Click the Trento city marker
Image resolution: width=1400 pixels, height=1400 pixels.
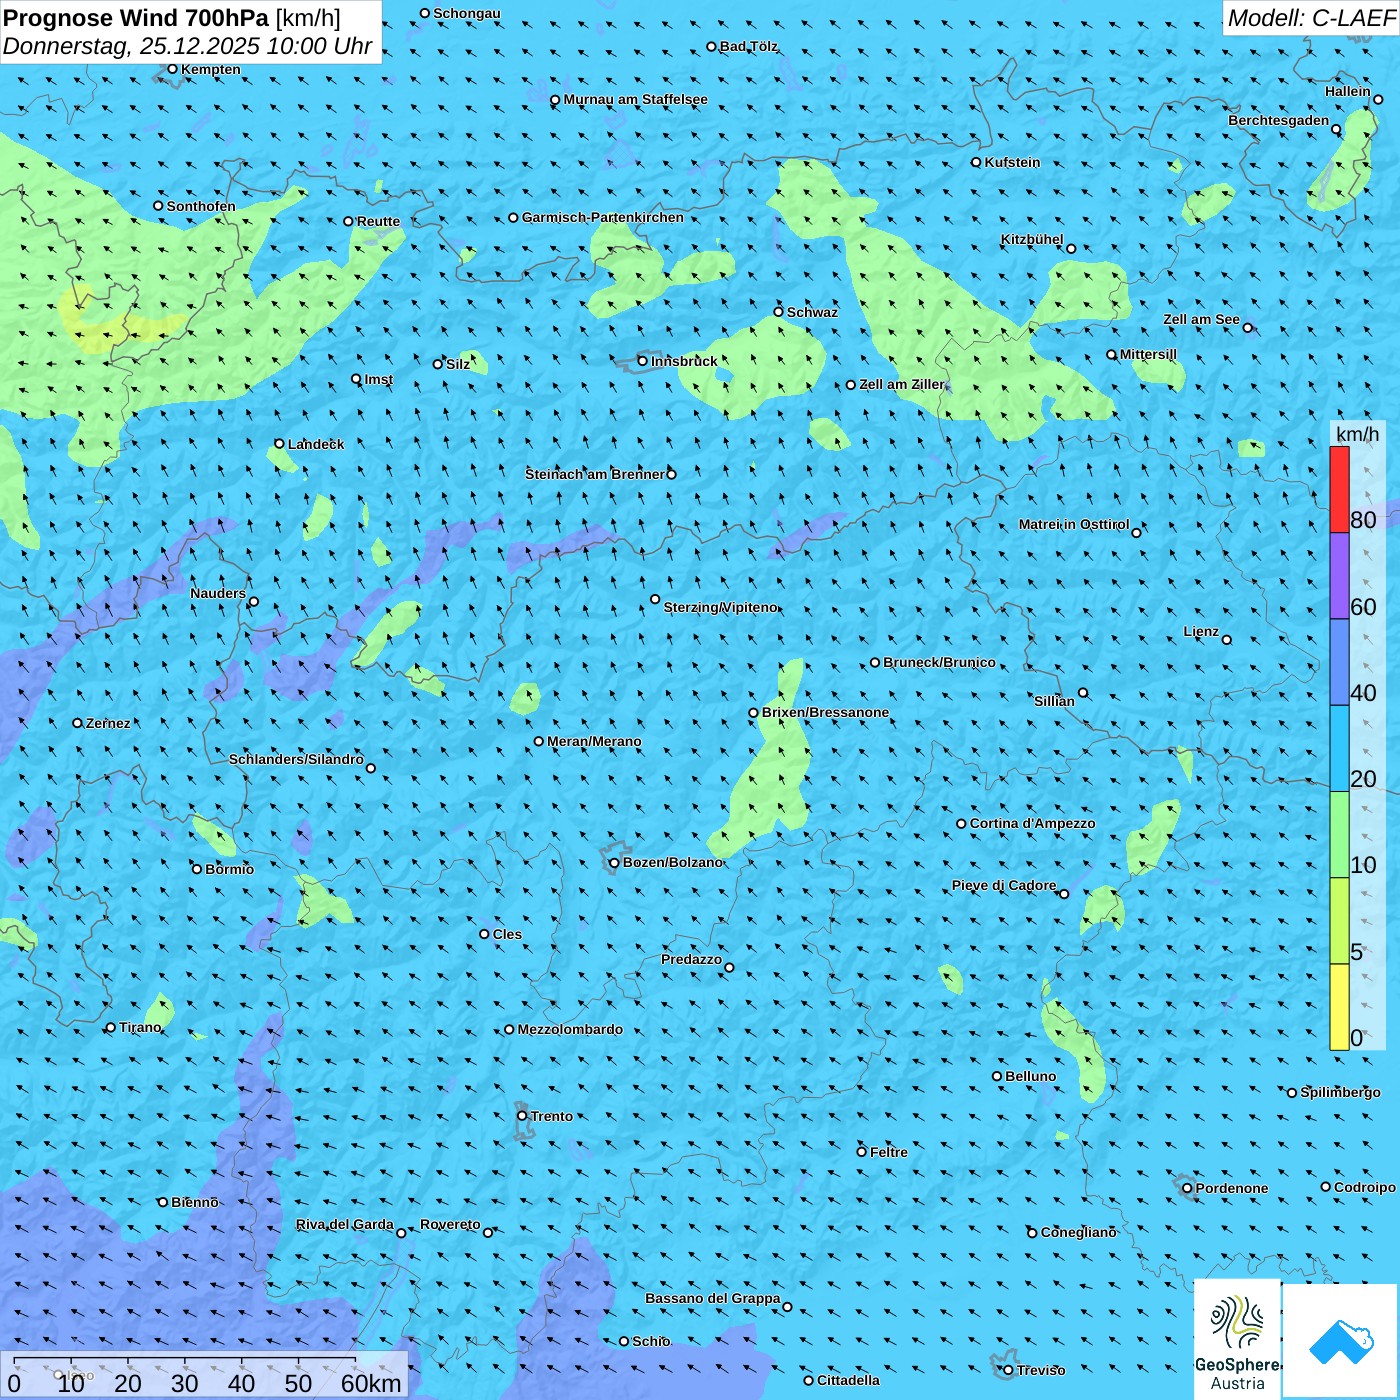[522, 1116]
